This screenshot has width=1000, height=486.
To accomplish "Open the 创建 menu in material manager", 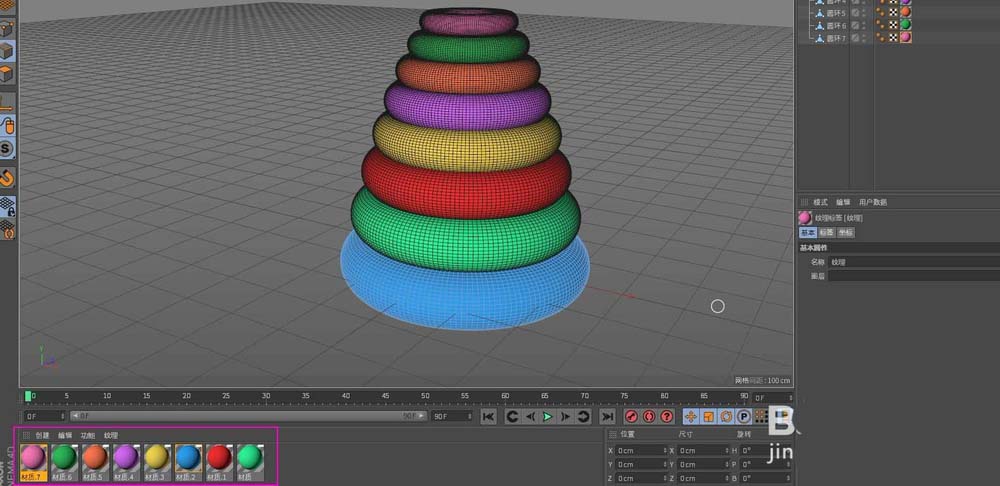I will 42,436.
